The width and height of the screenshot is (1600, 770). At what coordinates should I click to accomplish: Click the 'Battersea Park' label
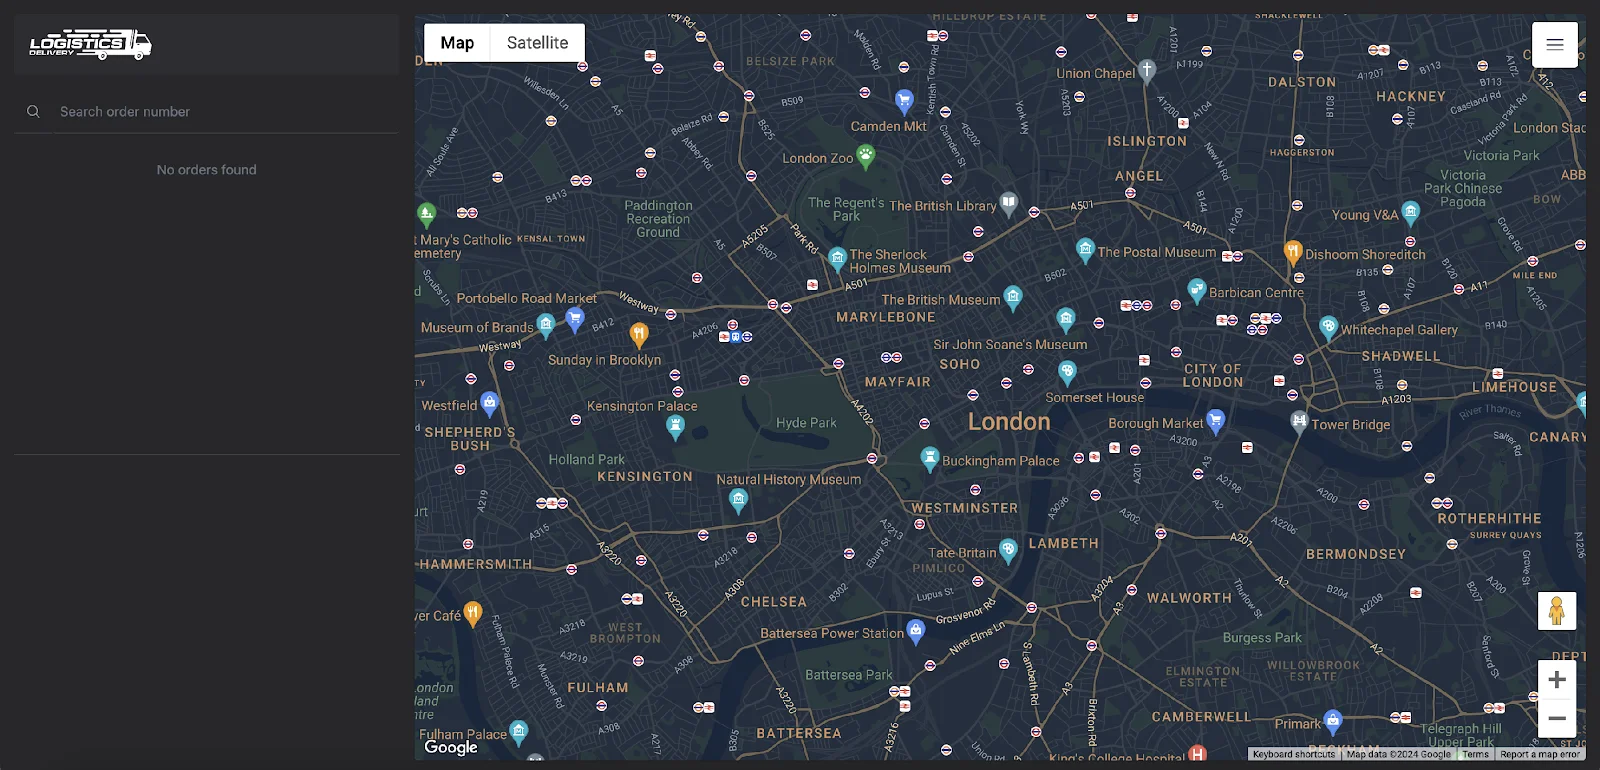pos(849,675)
